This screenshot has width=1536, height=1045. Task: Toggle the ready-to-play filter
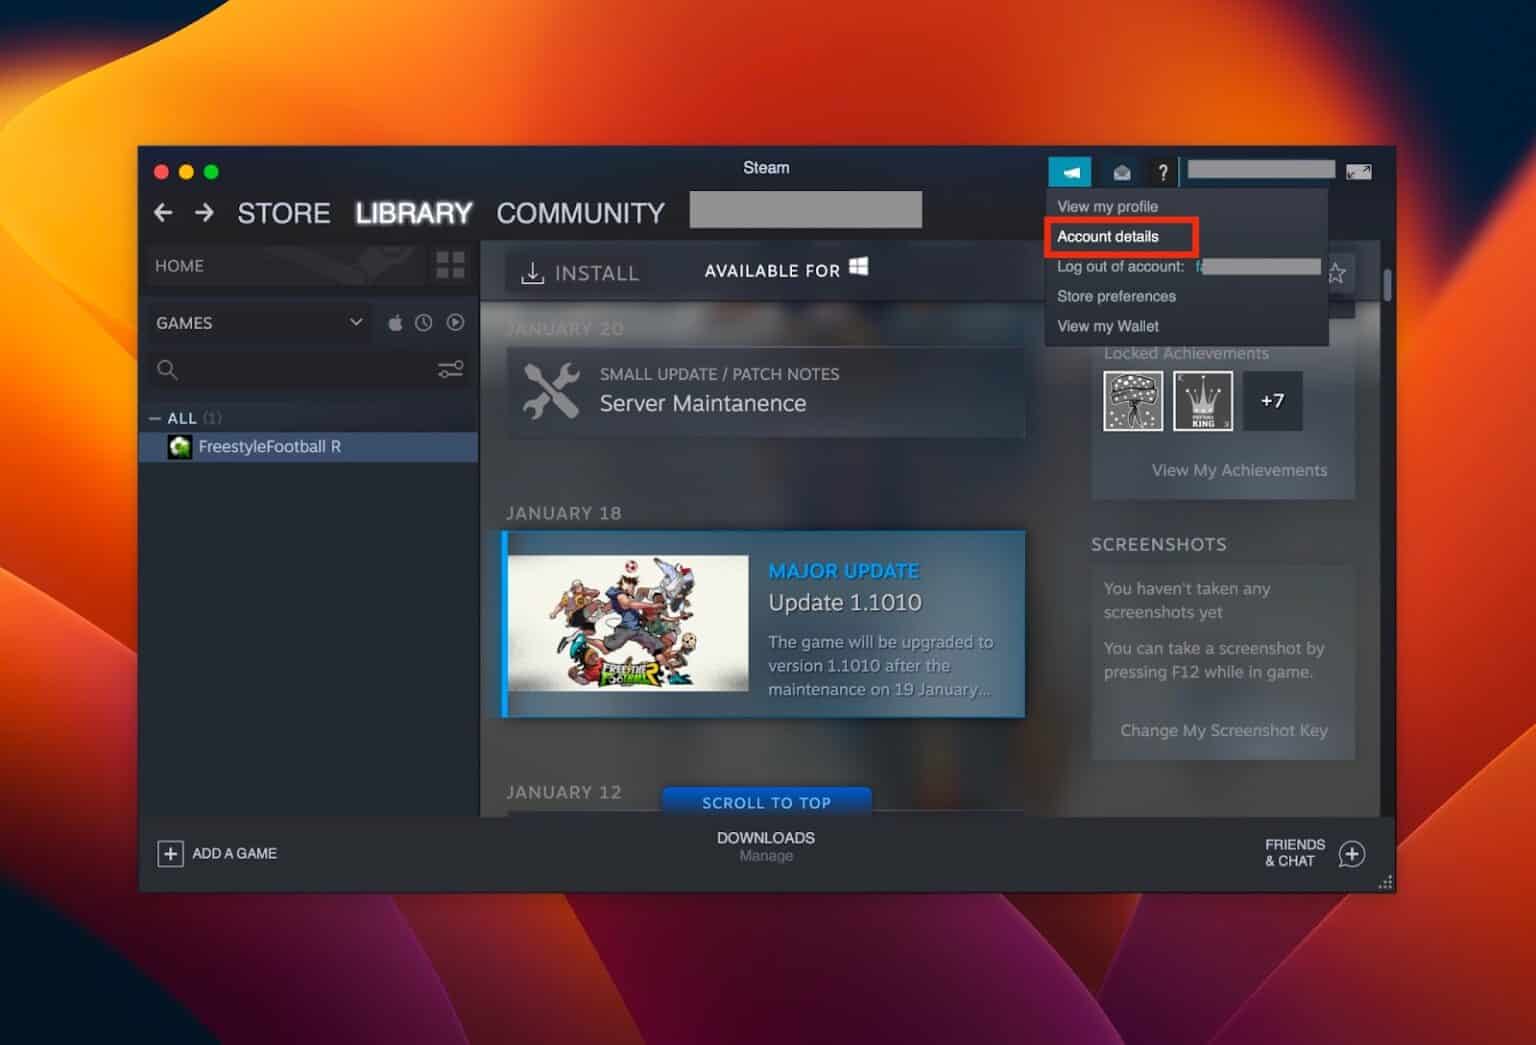coord(455,322)
